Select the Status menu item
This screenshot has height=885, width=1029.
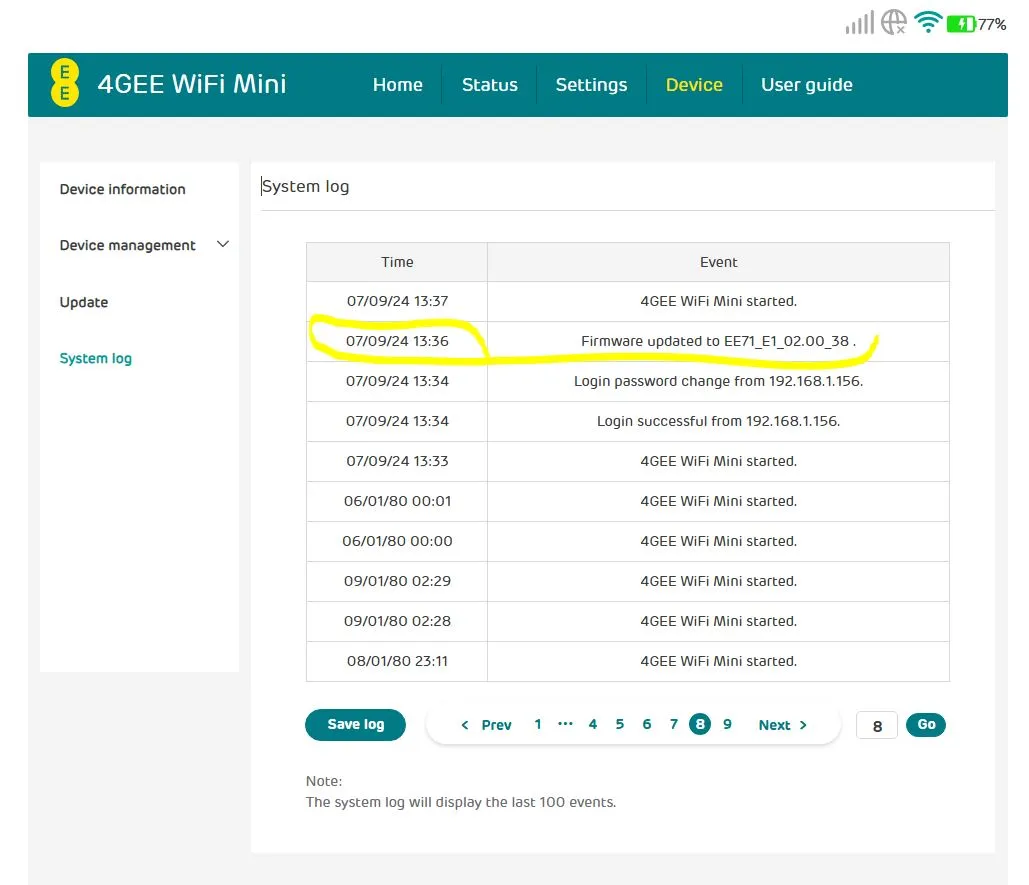click(489, 85)
